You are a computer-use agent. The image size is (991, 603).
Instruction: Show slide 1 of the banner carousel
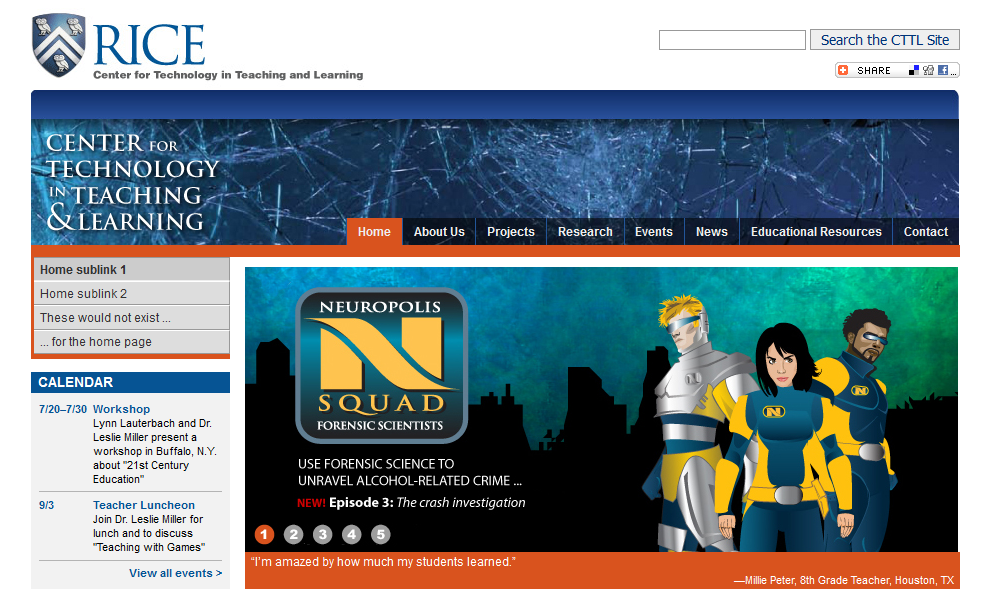click(x=264, y=535)
